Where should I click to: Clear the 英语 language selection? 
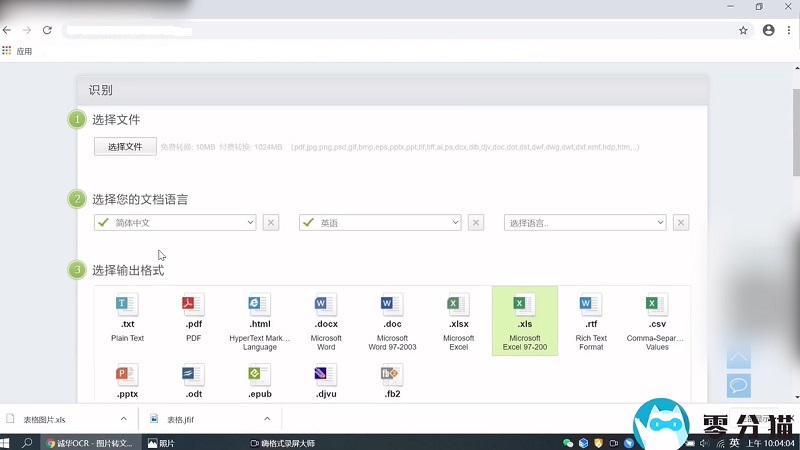coord(476,223)
